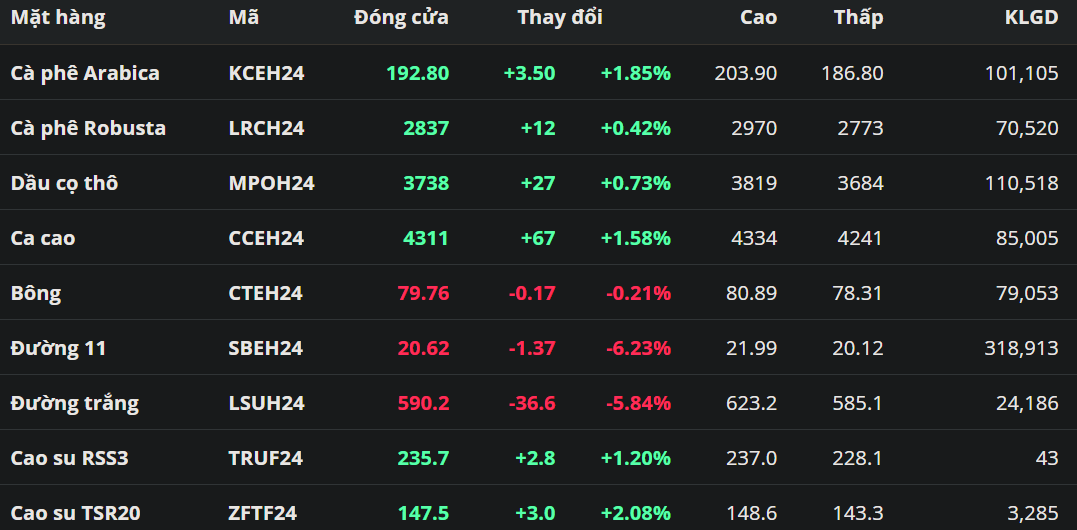
Task: Select the Cà phê Robusta commodity
Action: pos(88,128)
